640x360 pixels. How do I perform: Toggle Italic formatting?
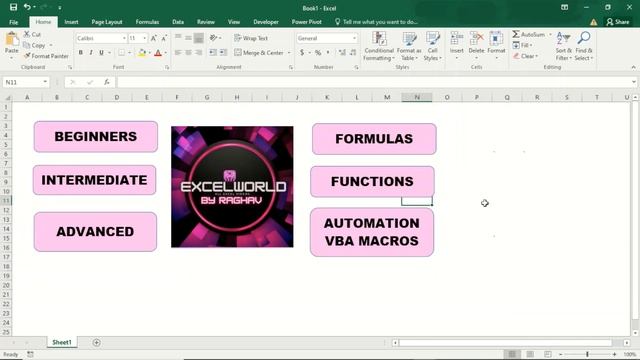coord(91,53)
